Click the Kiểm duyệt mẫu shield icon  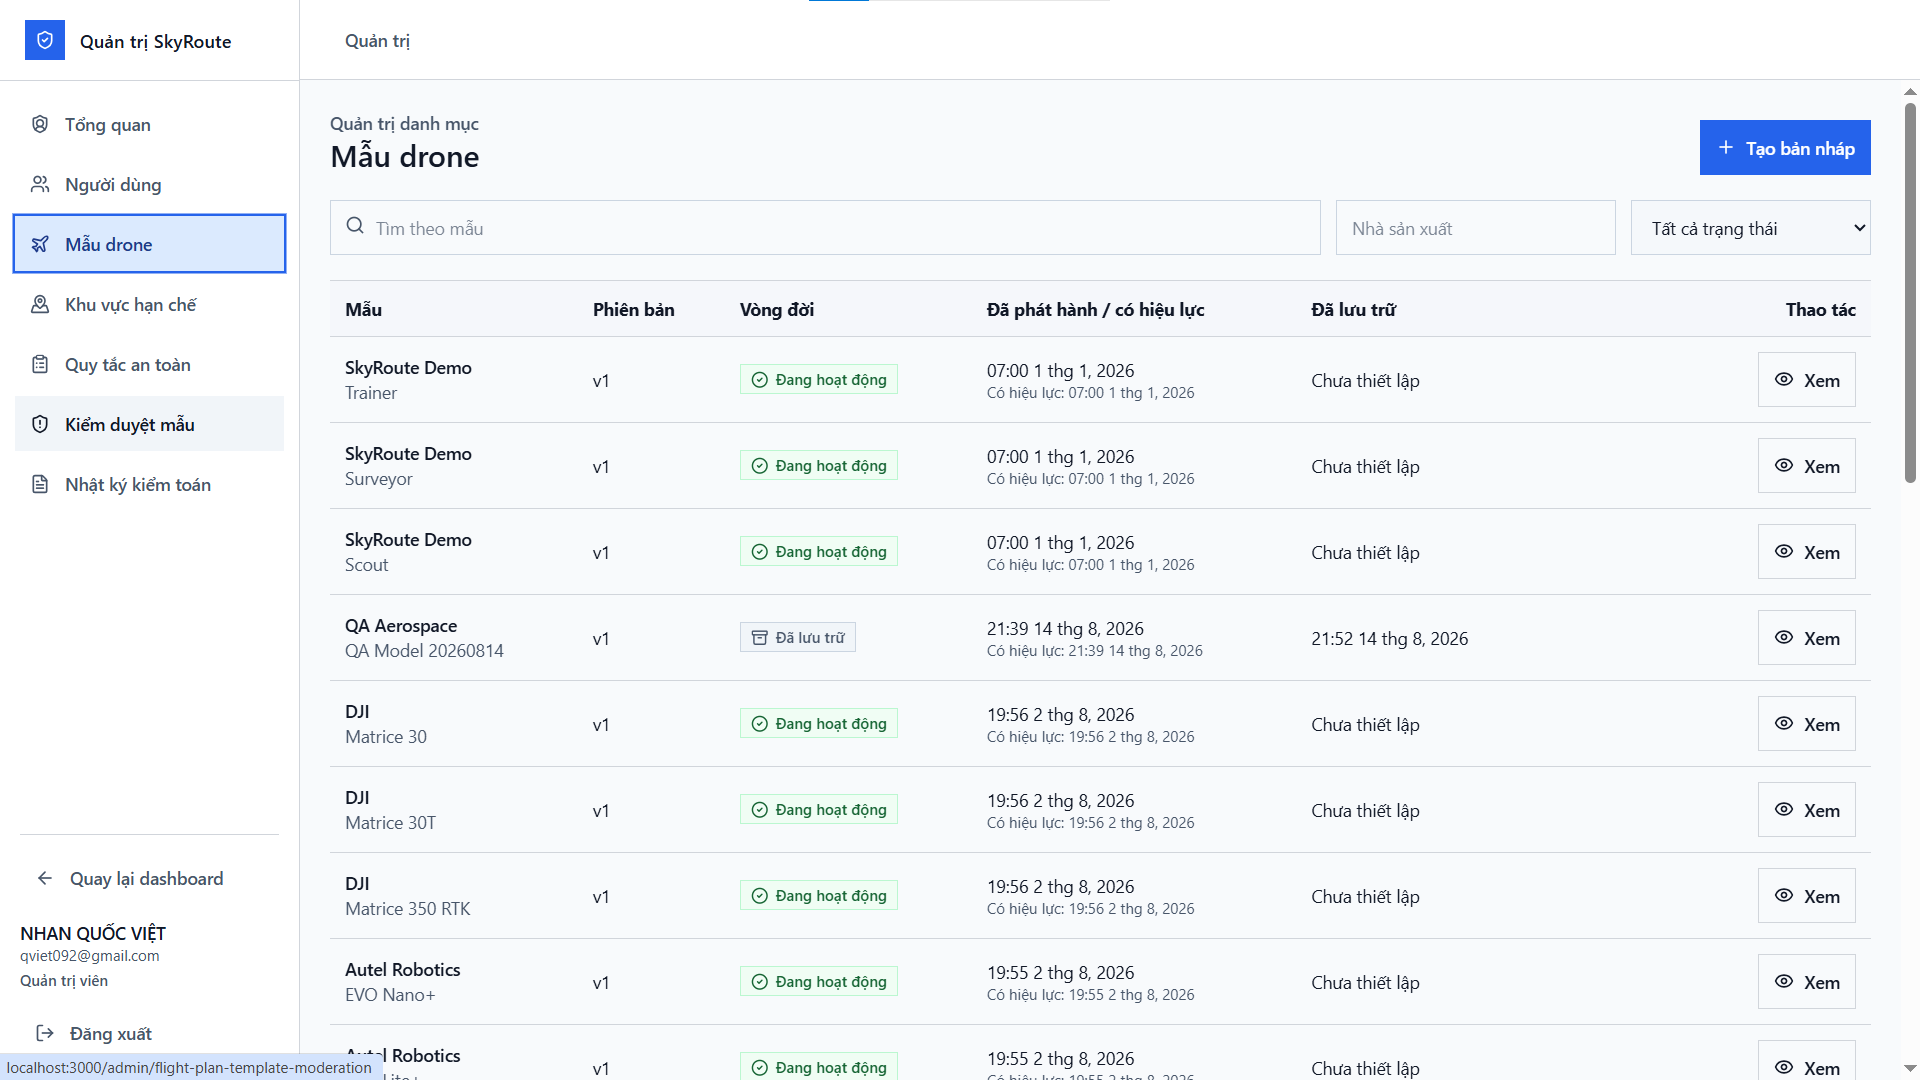coord(40,424)
